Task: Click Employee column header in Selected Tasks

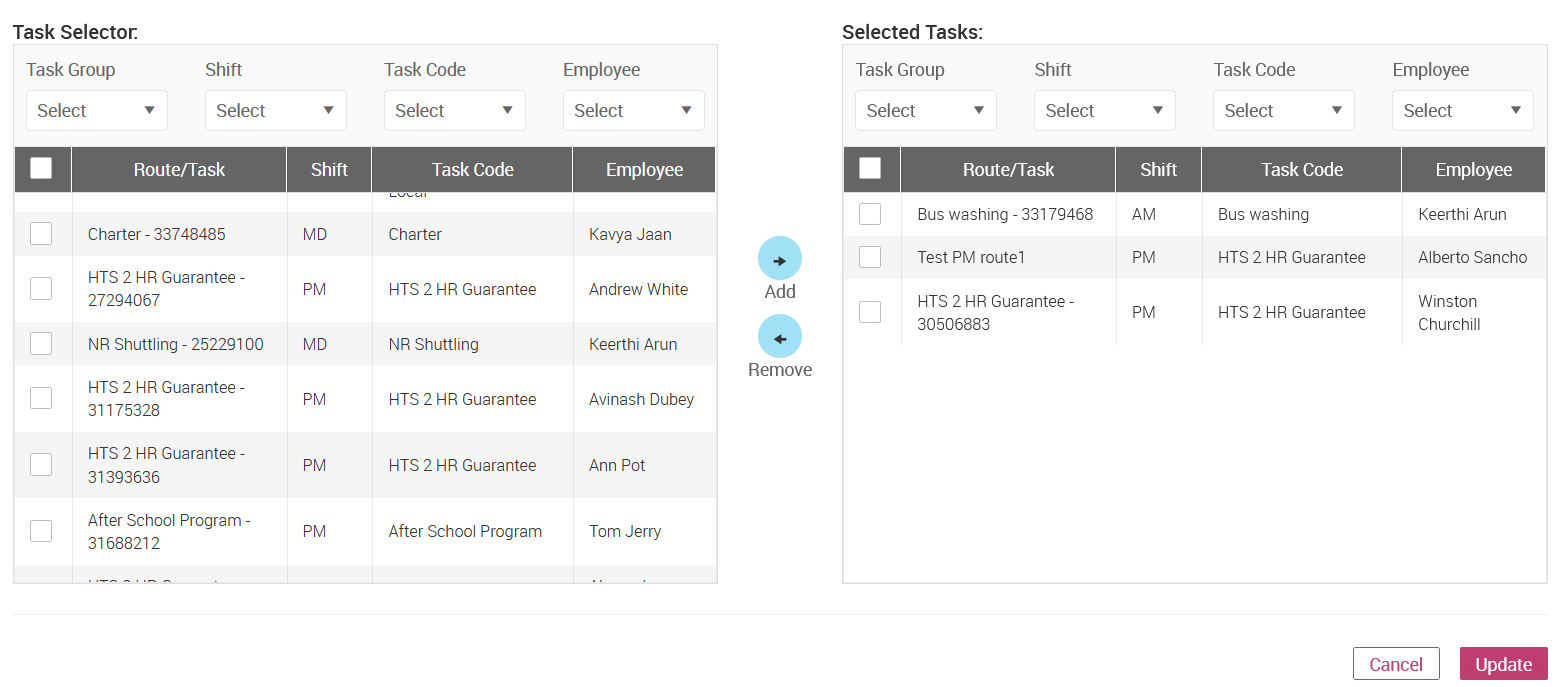Action: click(1473, 170)
